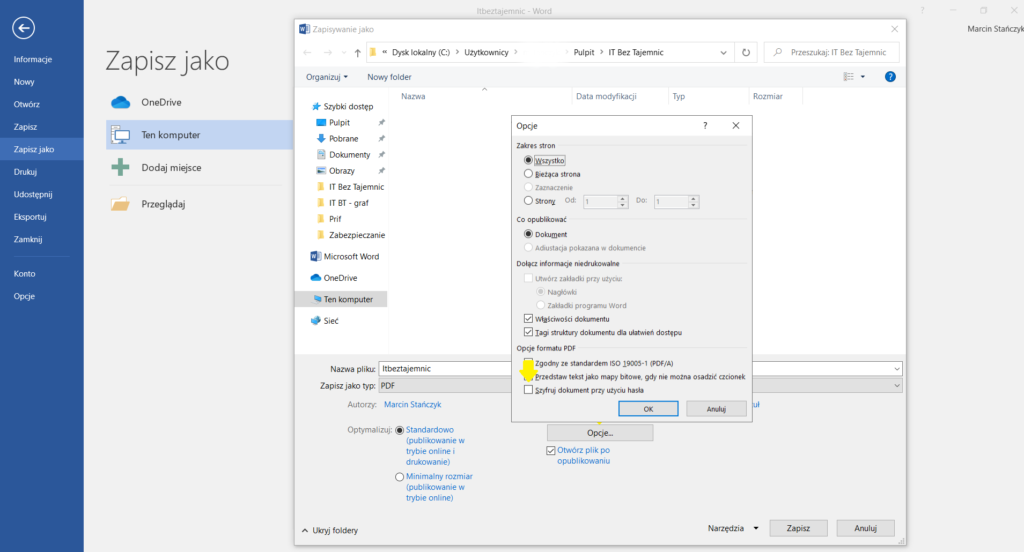Collapse folders with Ukryj foldery
The width and height of the screenshot is (1024, 552).
[330, 530]
